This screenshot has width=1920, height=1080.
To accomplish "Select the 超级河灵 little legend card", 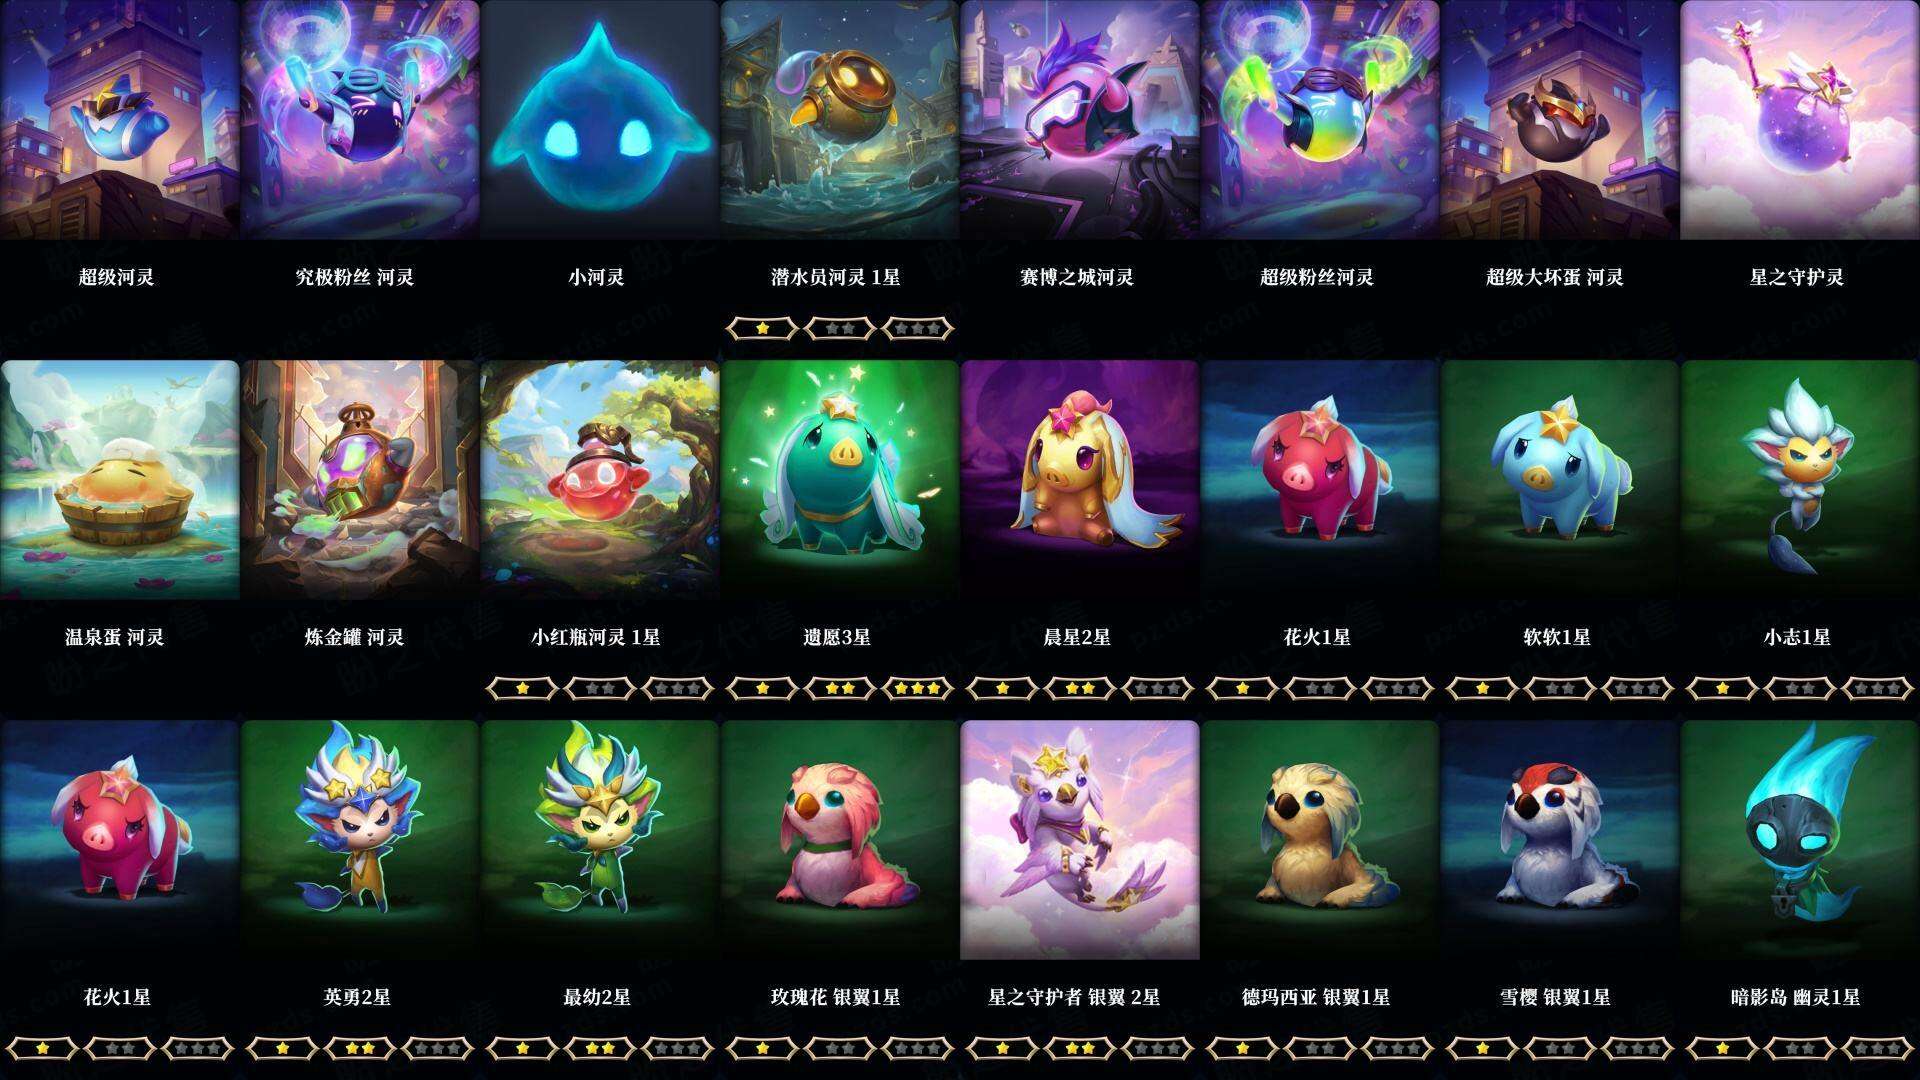I will [x=120, y=120].
